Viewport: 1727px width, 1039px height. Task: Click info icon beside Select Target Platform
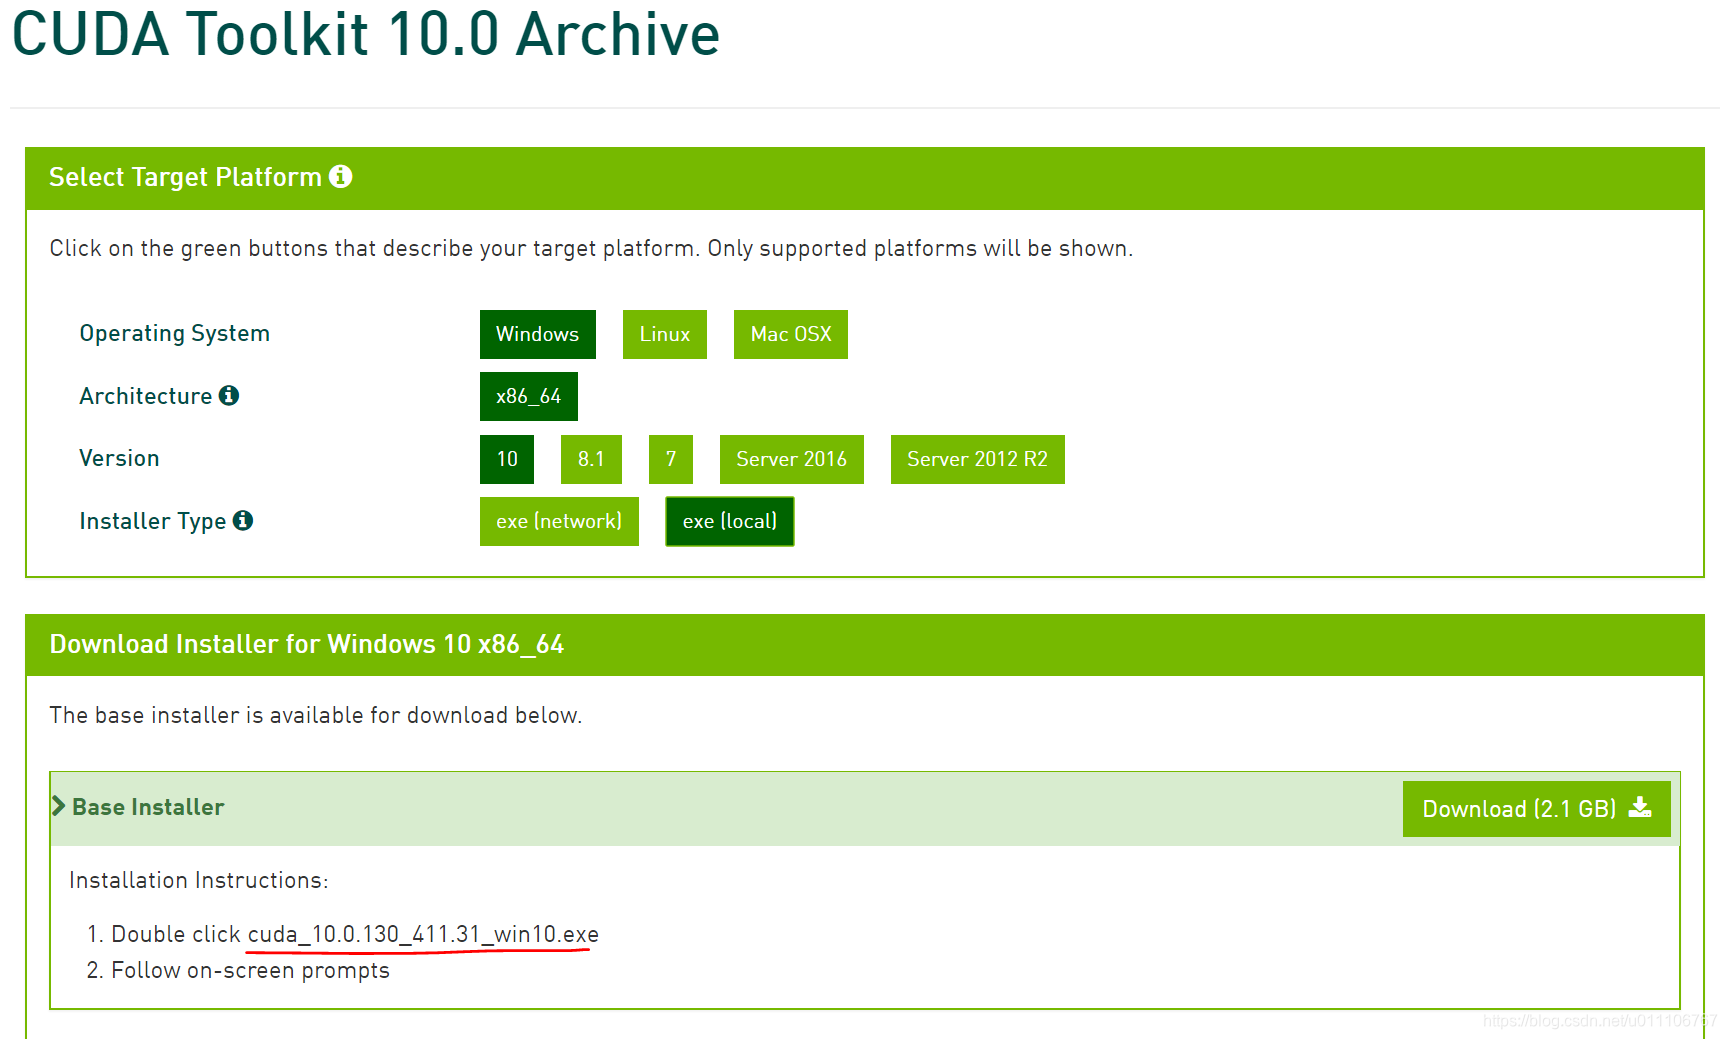(341, 176)
